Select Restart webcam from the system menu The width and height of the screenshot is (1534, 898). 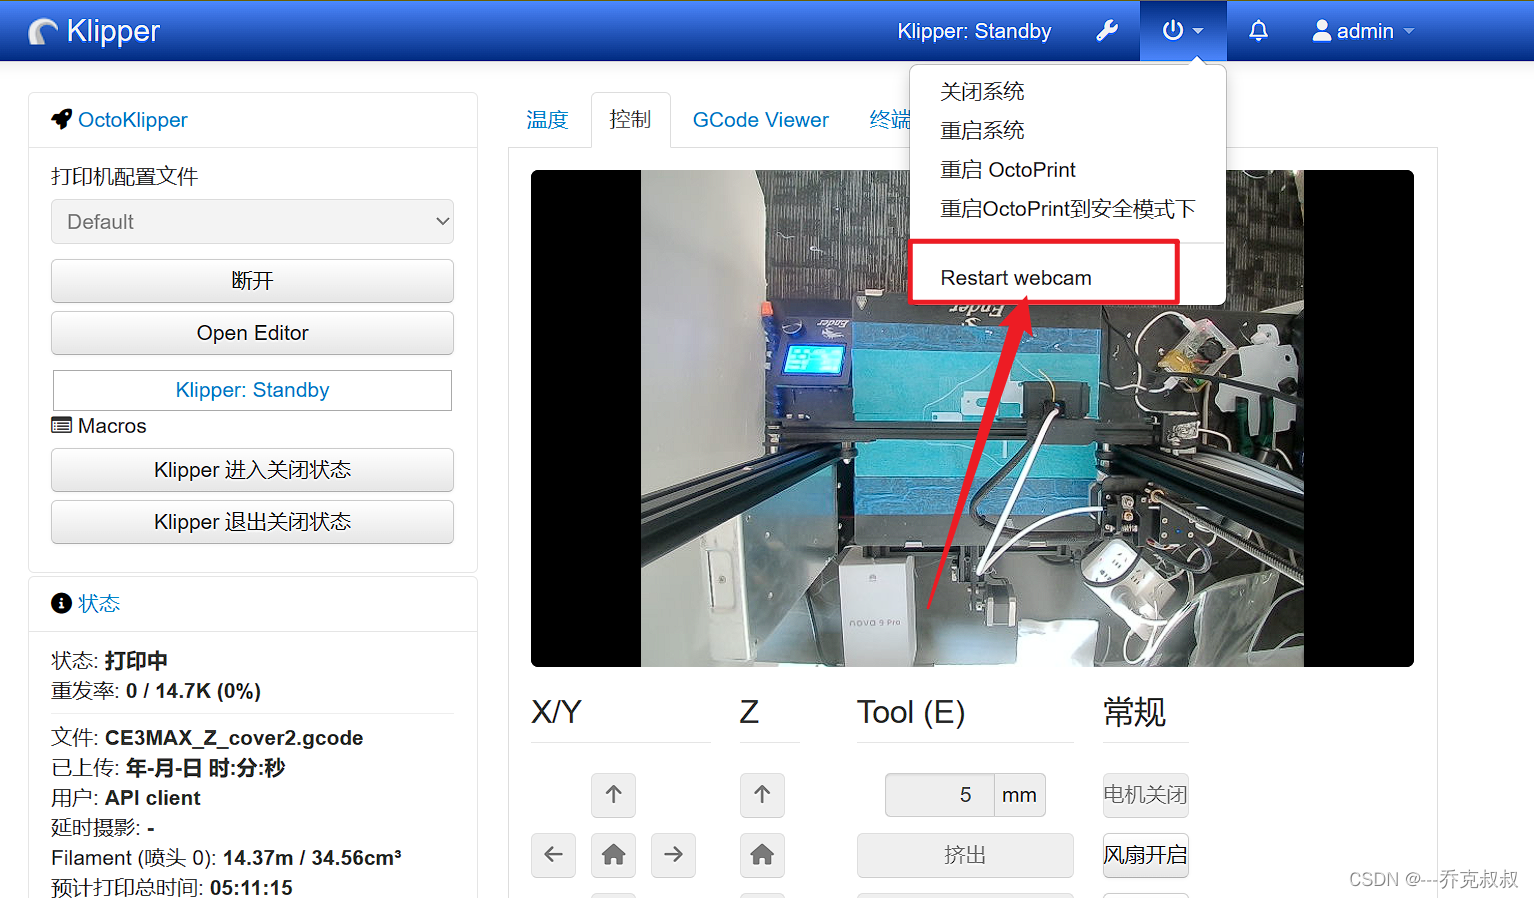(x=1016, y=277)
